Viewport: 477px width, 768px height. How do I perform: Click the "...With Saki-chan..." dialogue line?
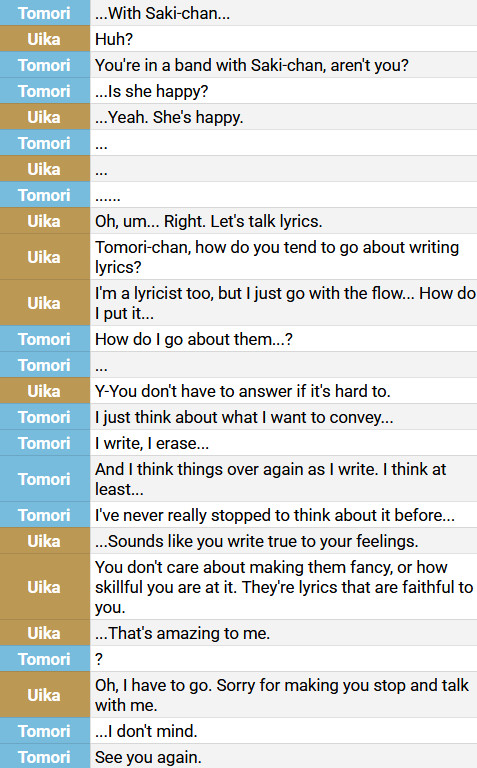[162, 13]
